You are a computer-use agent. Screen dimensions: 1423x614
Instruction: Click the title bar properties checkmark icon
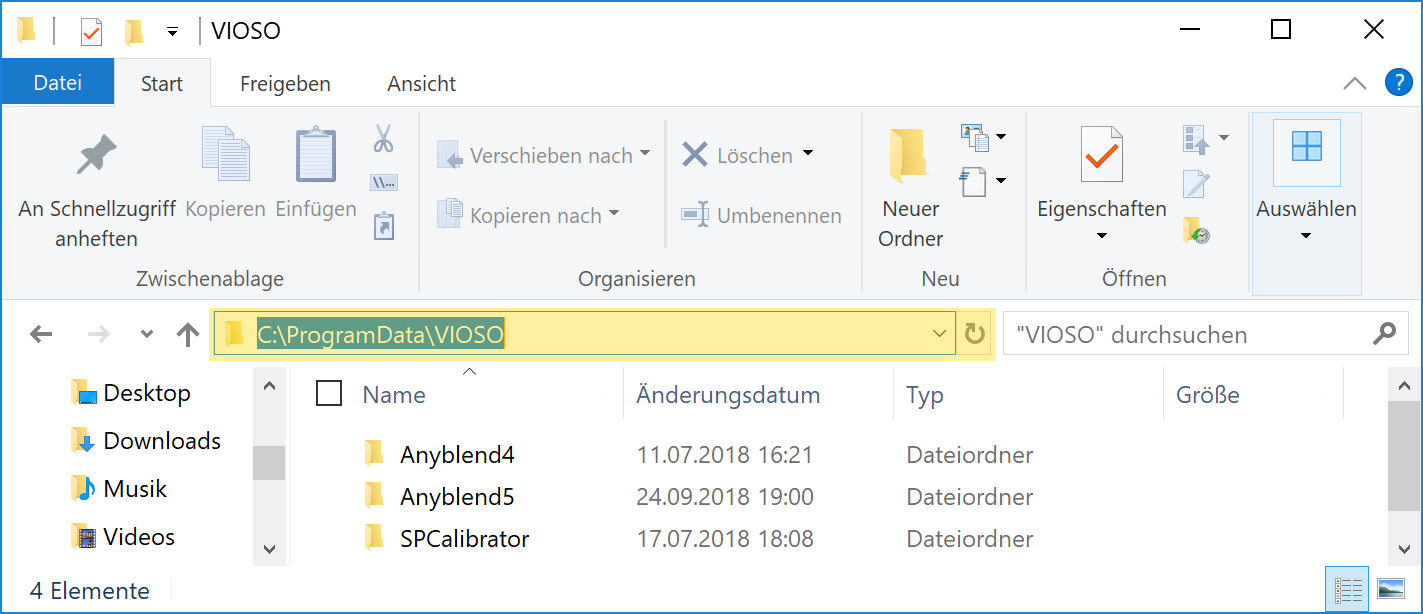click(x=91, y=31)
